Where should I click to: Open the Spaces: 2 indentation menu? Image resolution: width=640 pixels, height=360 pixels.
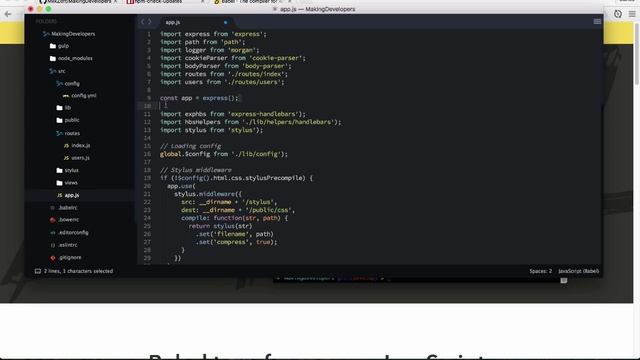[540, 271]
